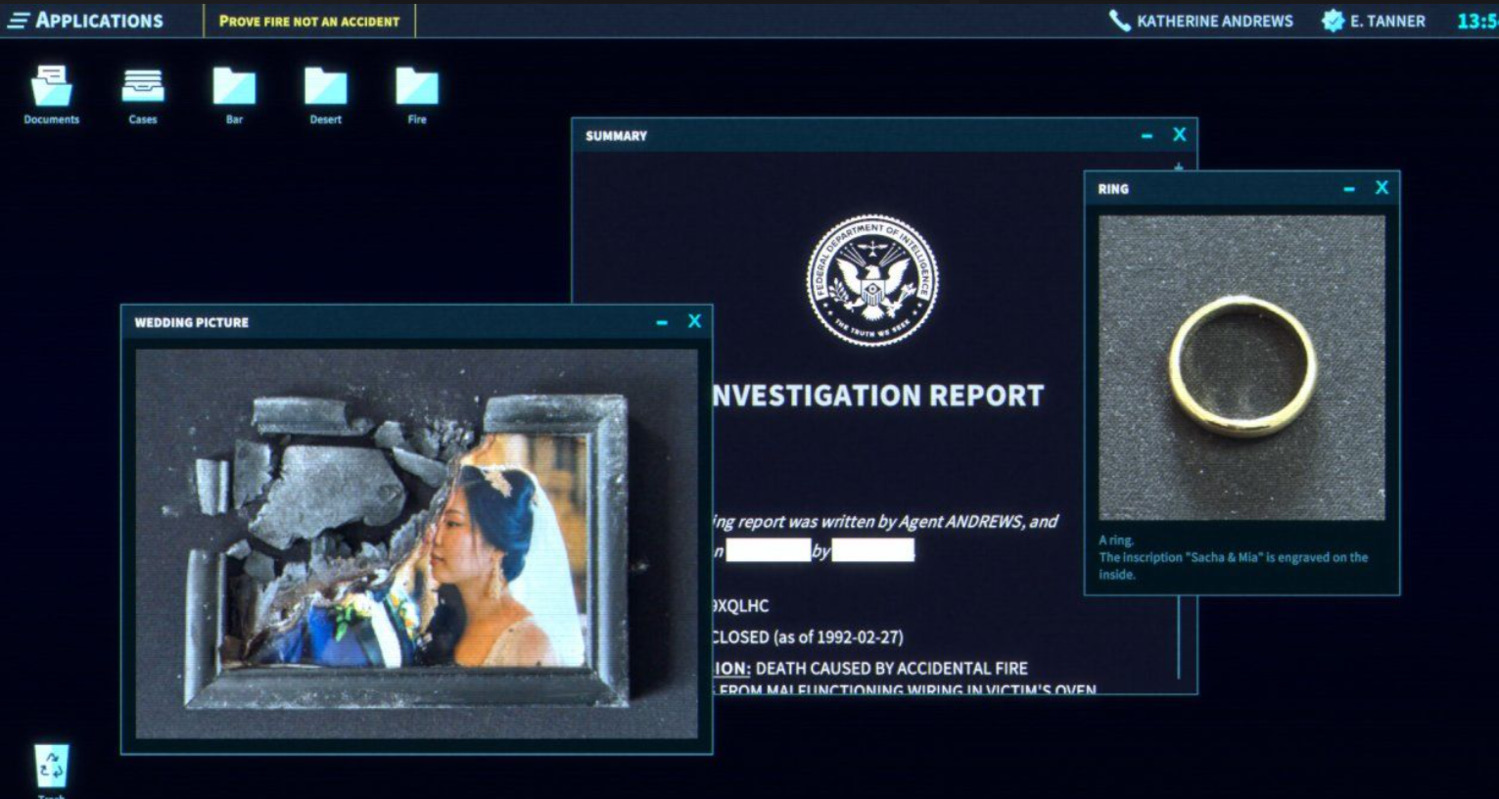Select the Prove Fire Not An Accident objective
The height and width of the screenshot is (799, 1499).
[309, 21]
